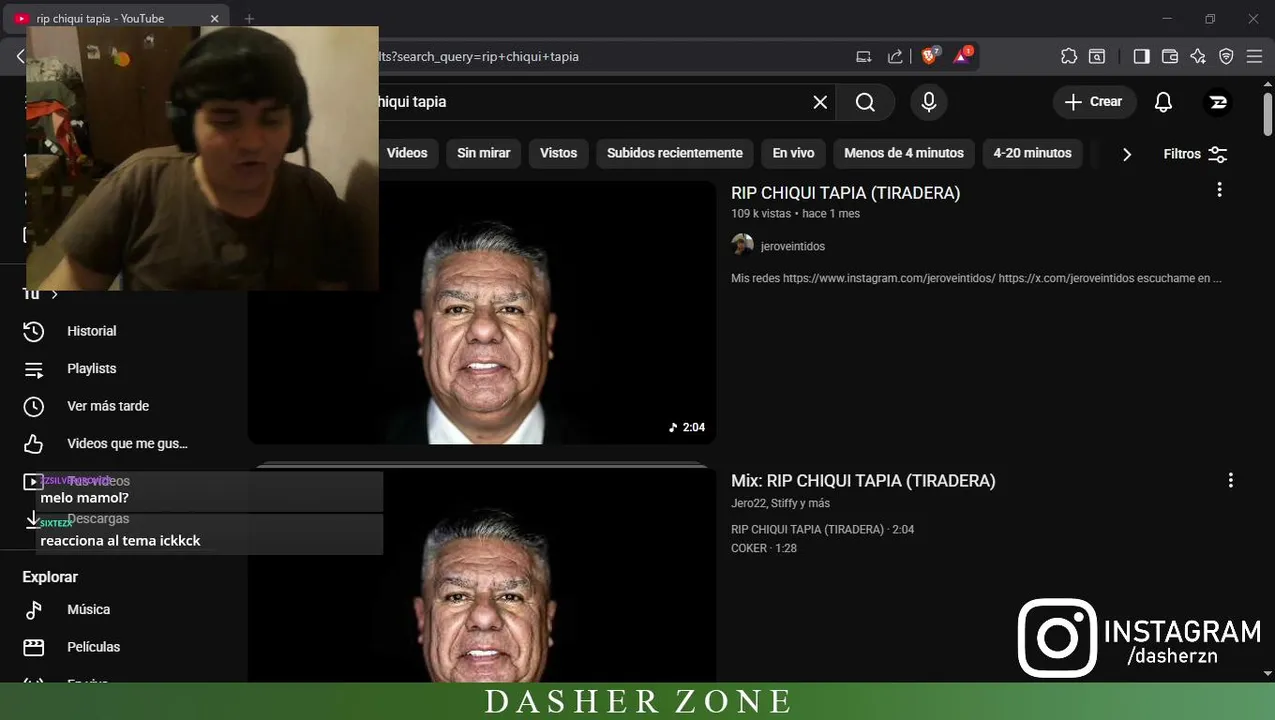Open Música in the Explorar section
This screenshot has height=720, width=1275.
[x=88, y=610]
